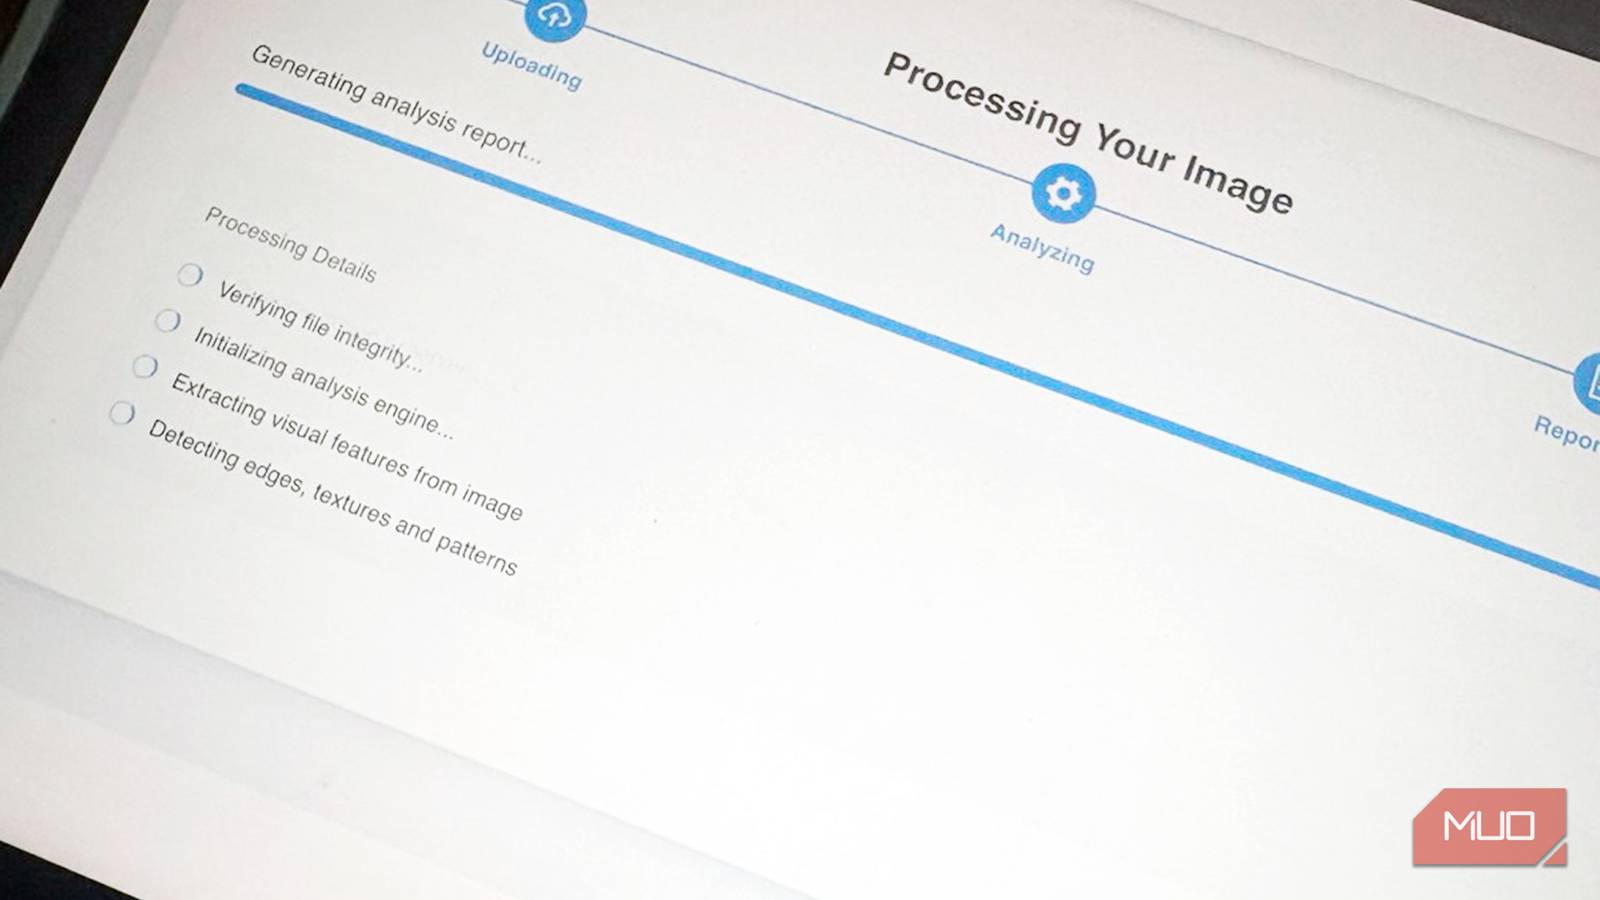Click Initializing analysis engine text
This screenshot has height=900, width=1600.
(323, 383)
